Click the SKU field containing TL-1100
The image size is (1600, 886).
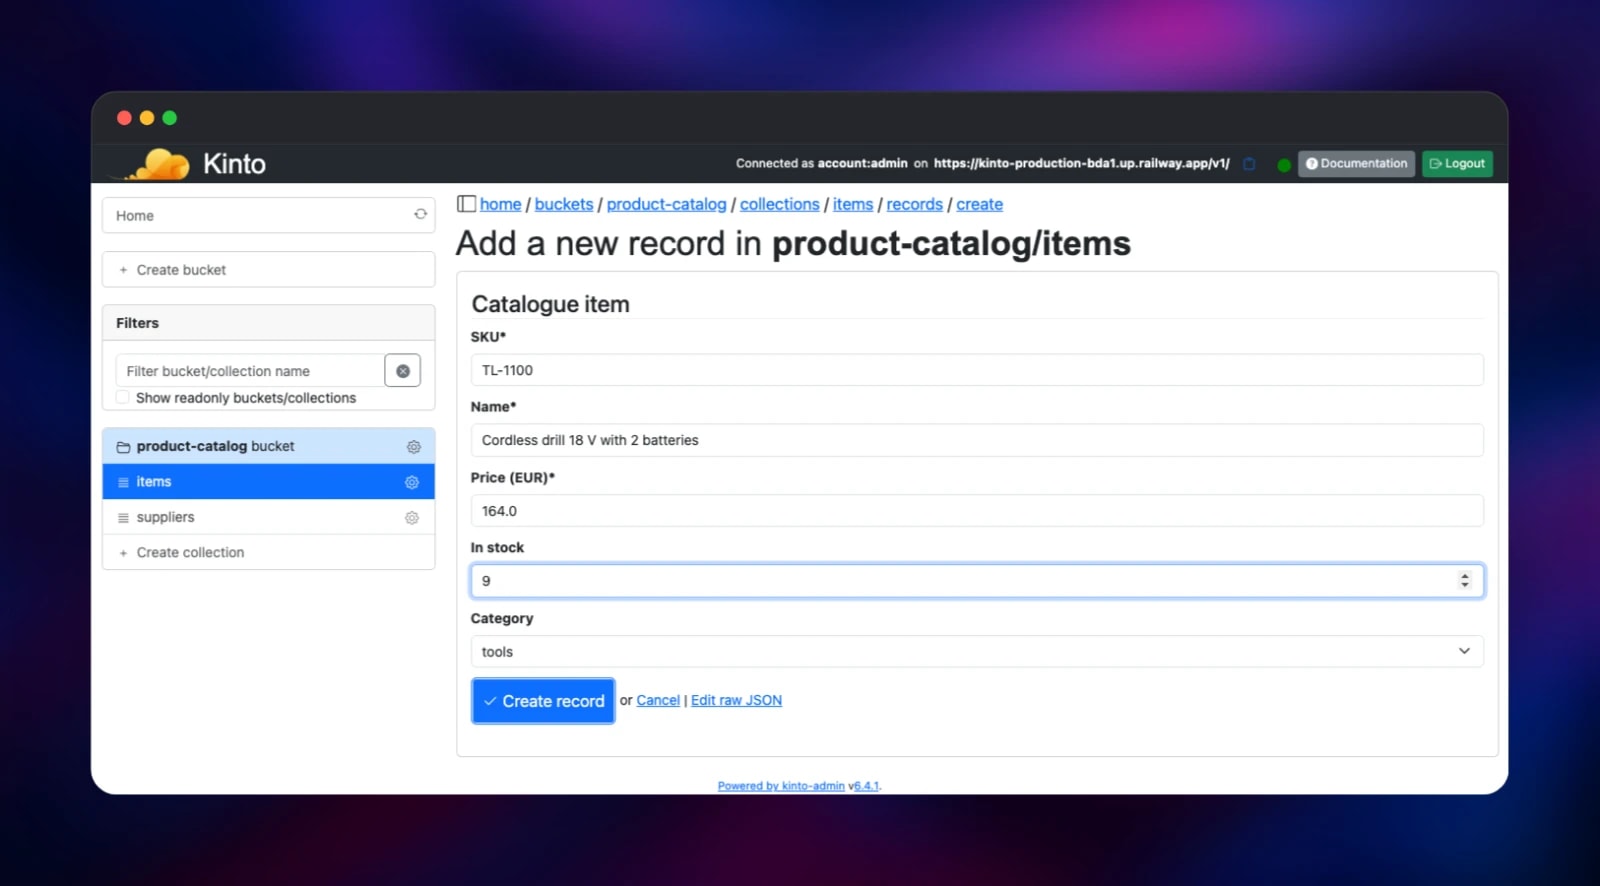[977, 370]
